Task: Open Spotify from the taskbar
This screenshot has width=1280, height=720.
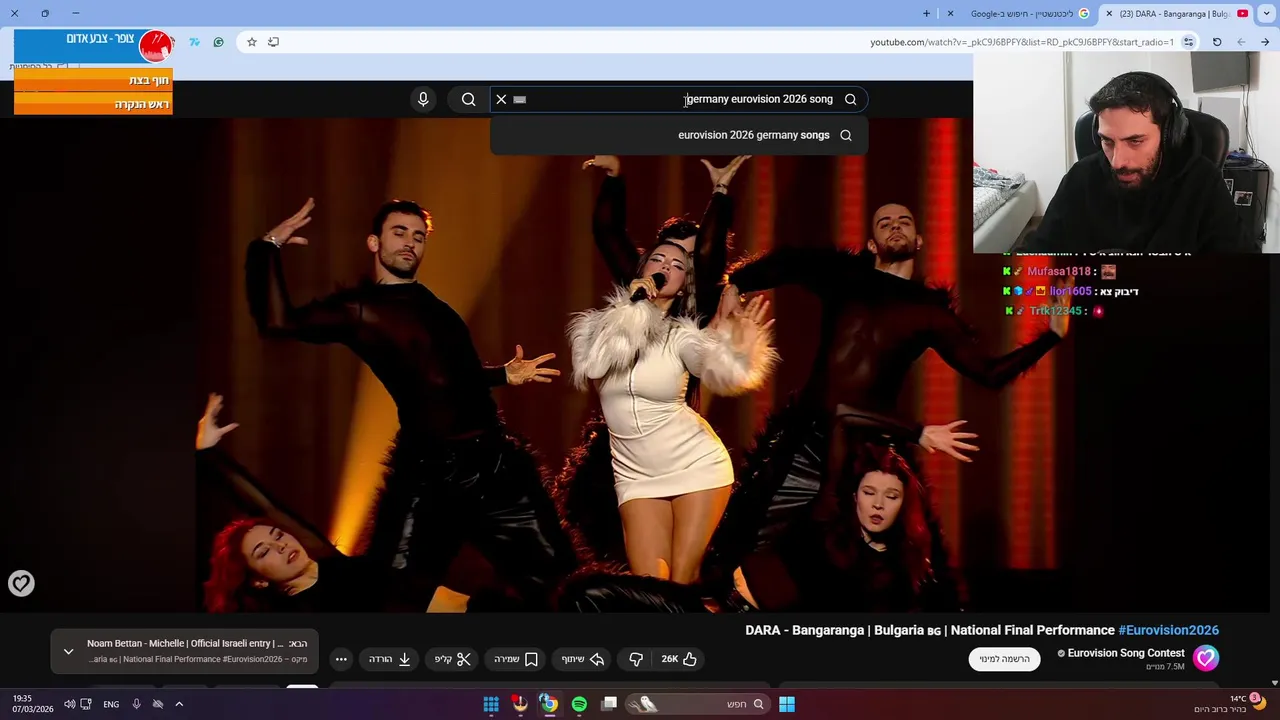Action: tap(579, 704)
